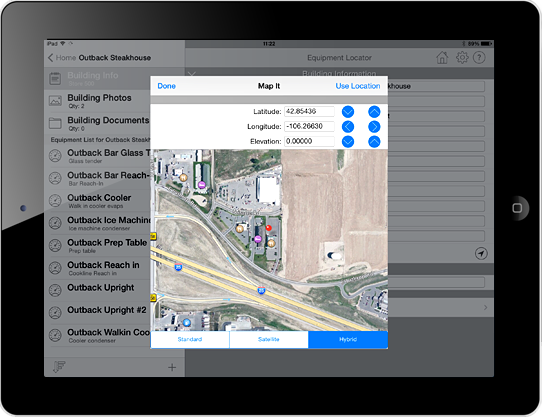The image size is (542, 417).
Task: Click gauge icon beside Outback Upright
Action: [55, 290]
